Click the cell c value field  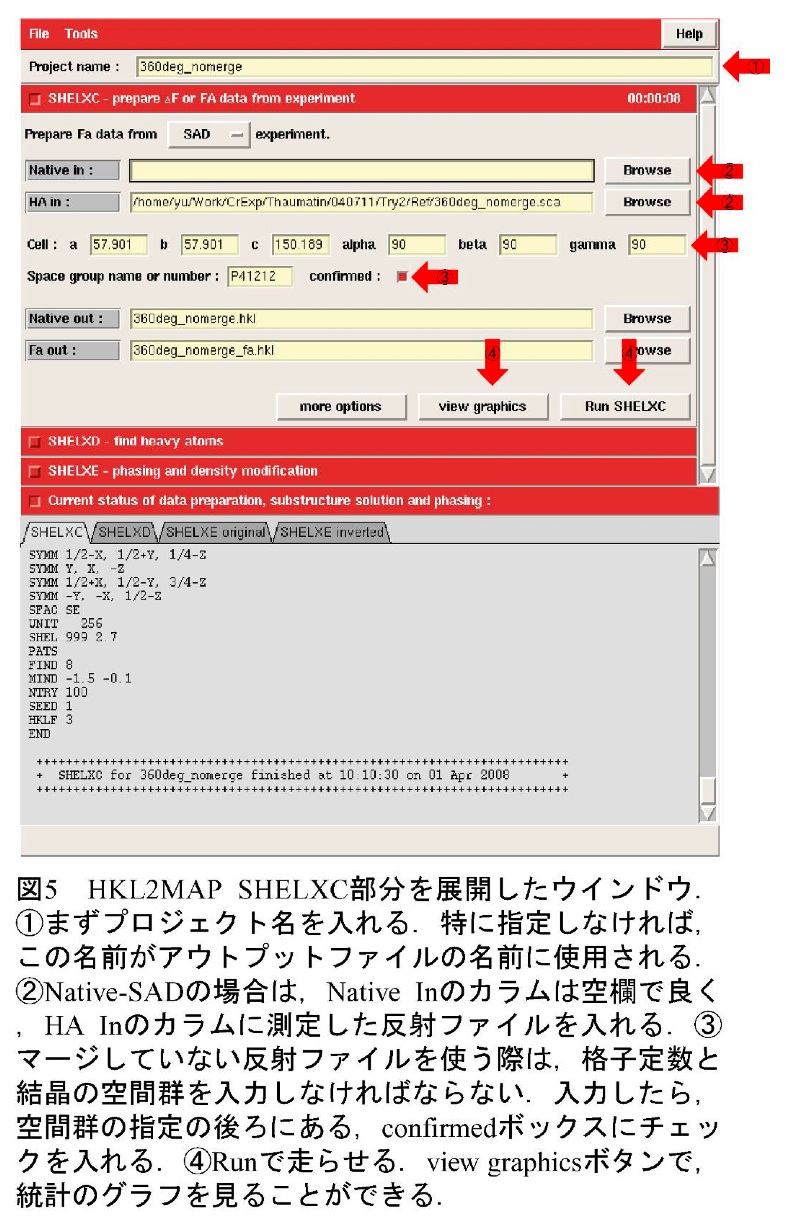tap(301, 244)
